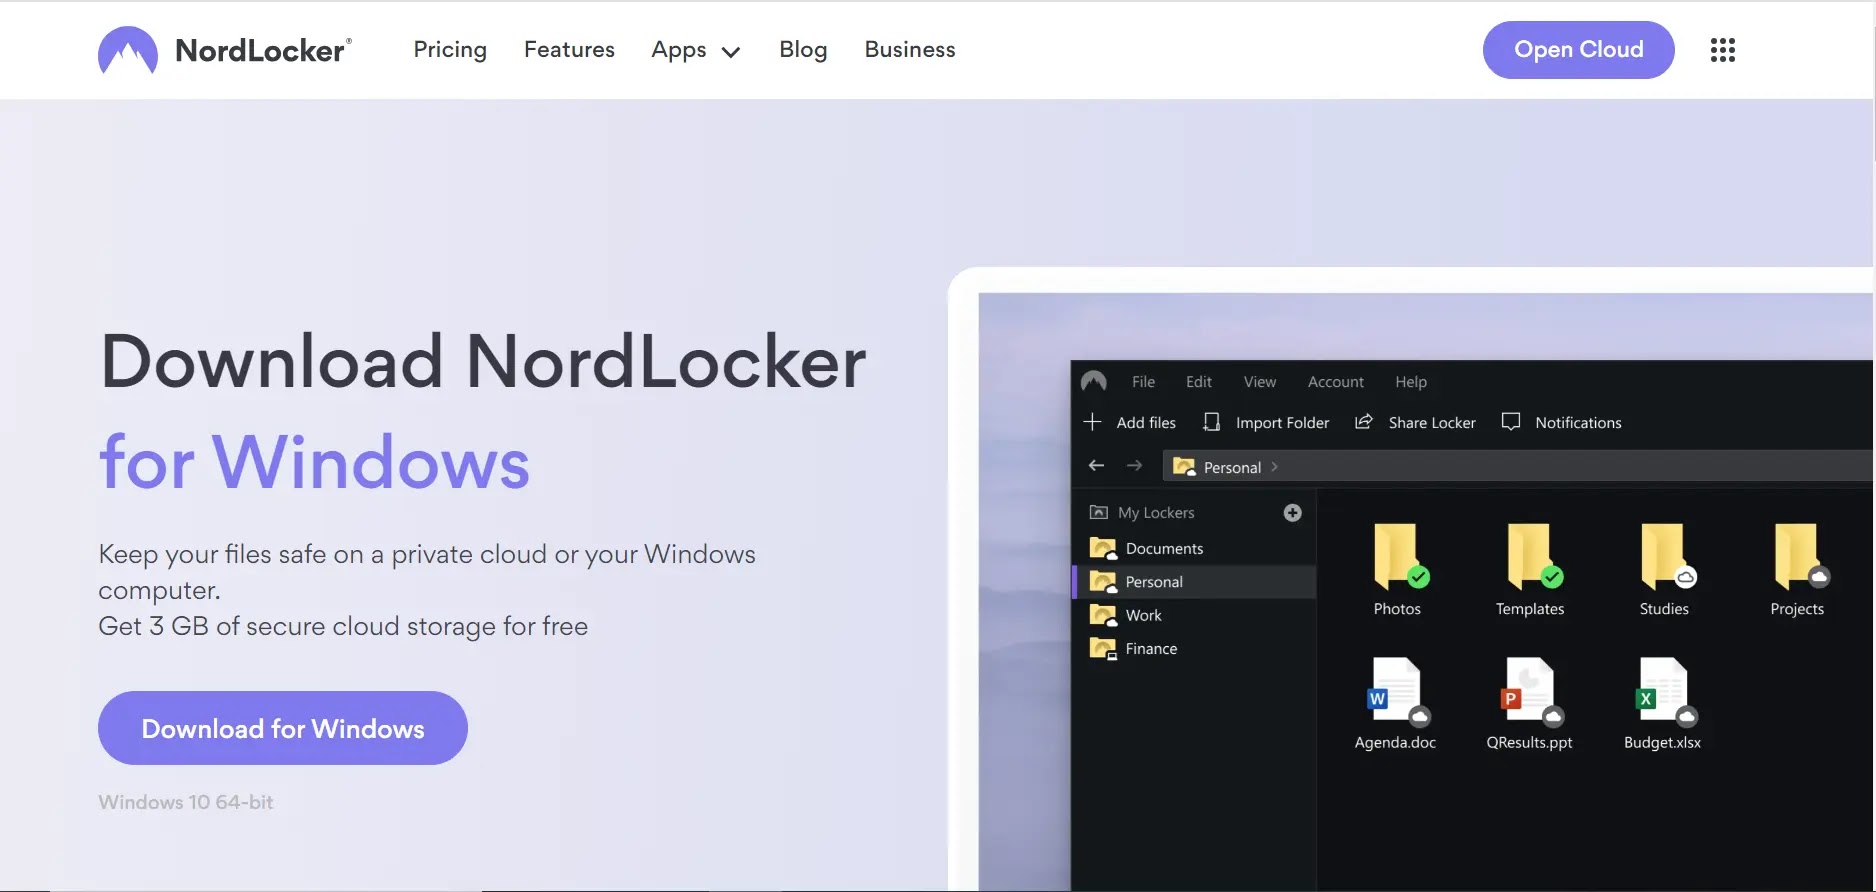Click the Budget.xlsx file name

(1662, 743)
